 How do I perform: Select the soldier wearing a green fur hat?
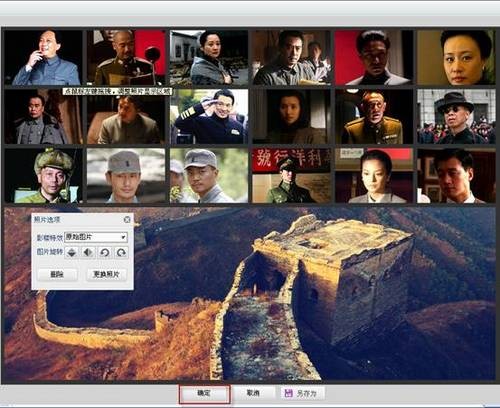pos(43,176)
